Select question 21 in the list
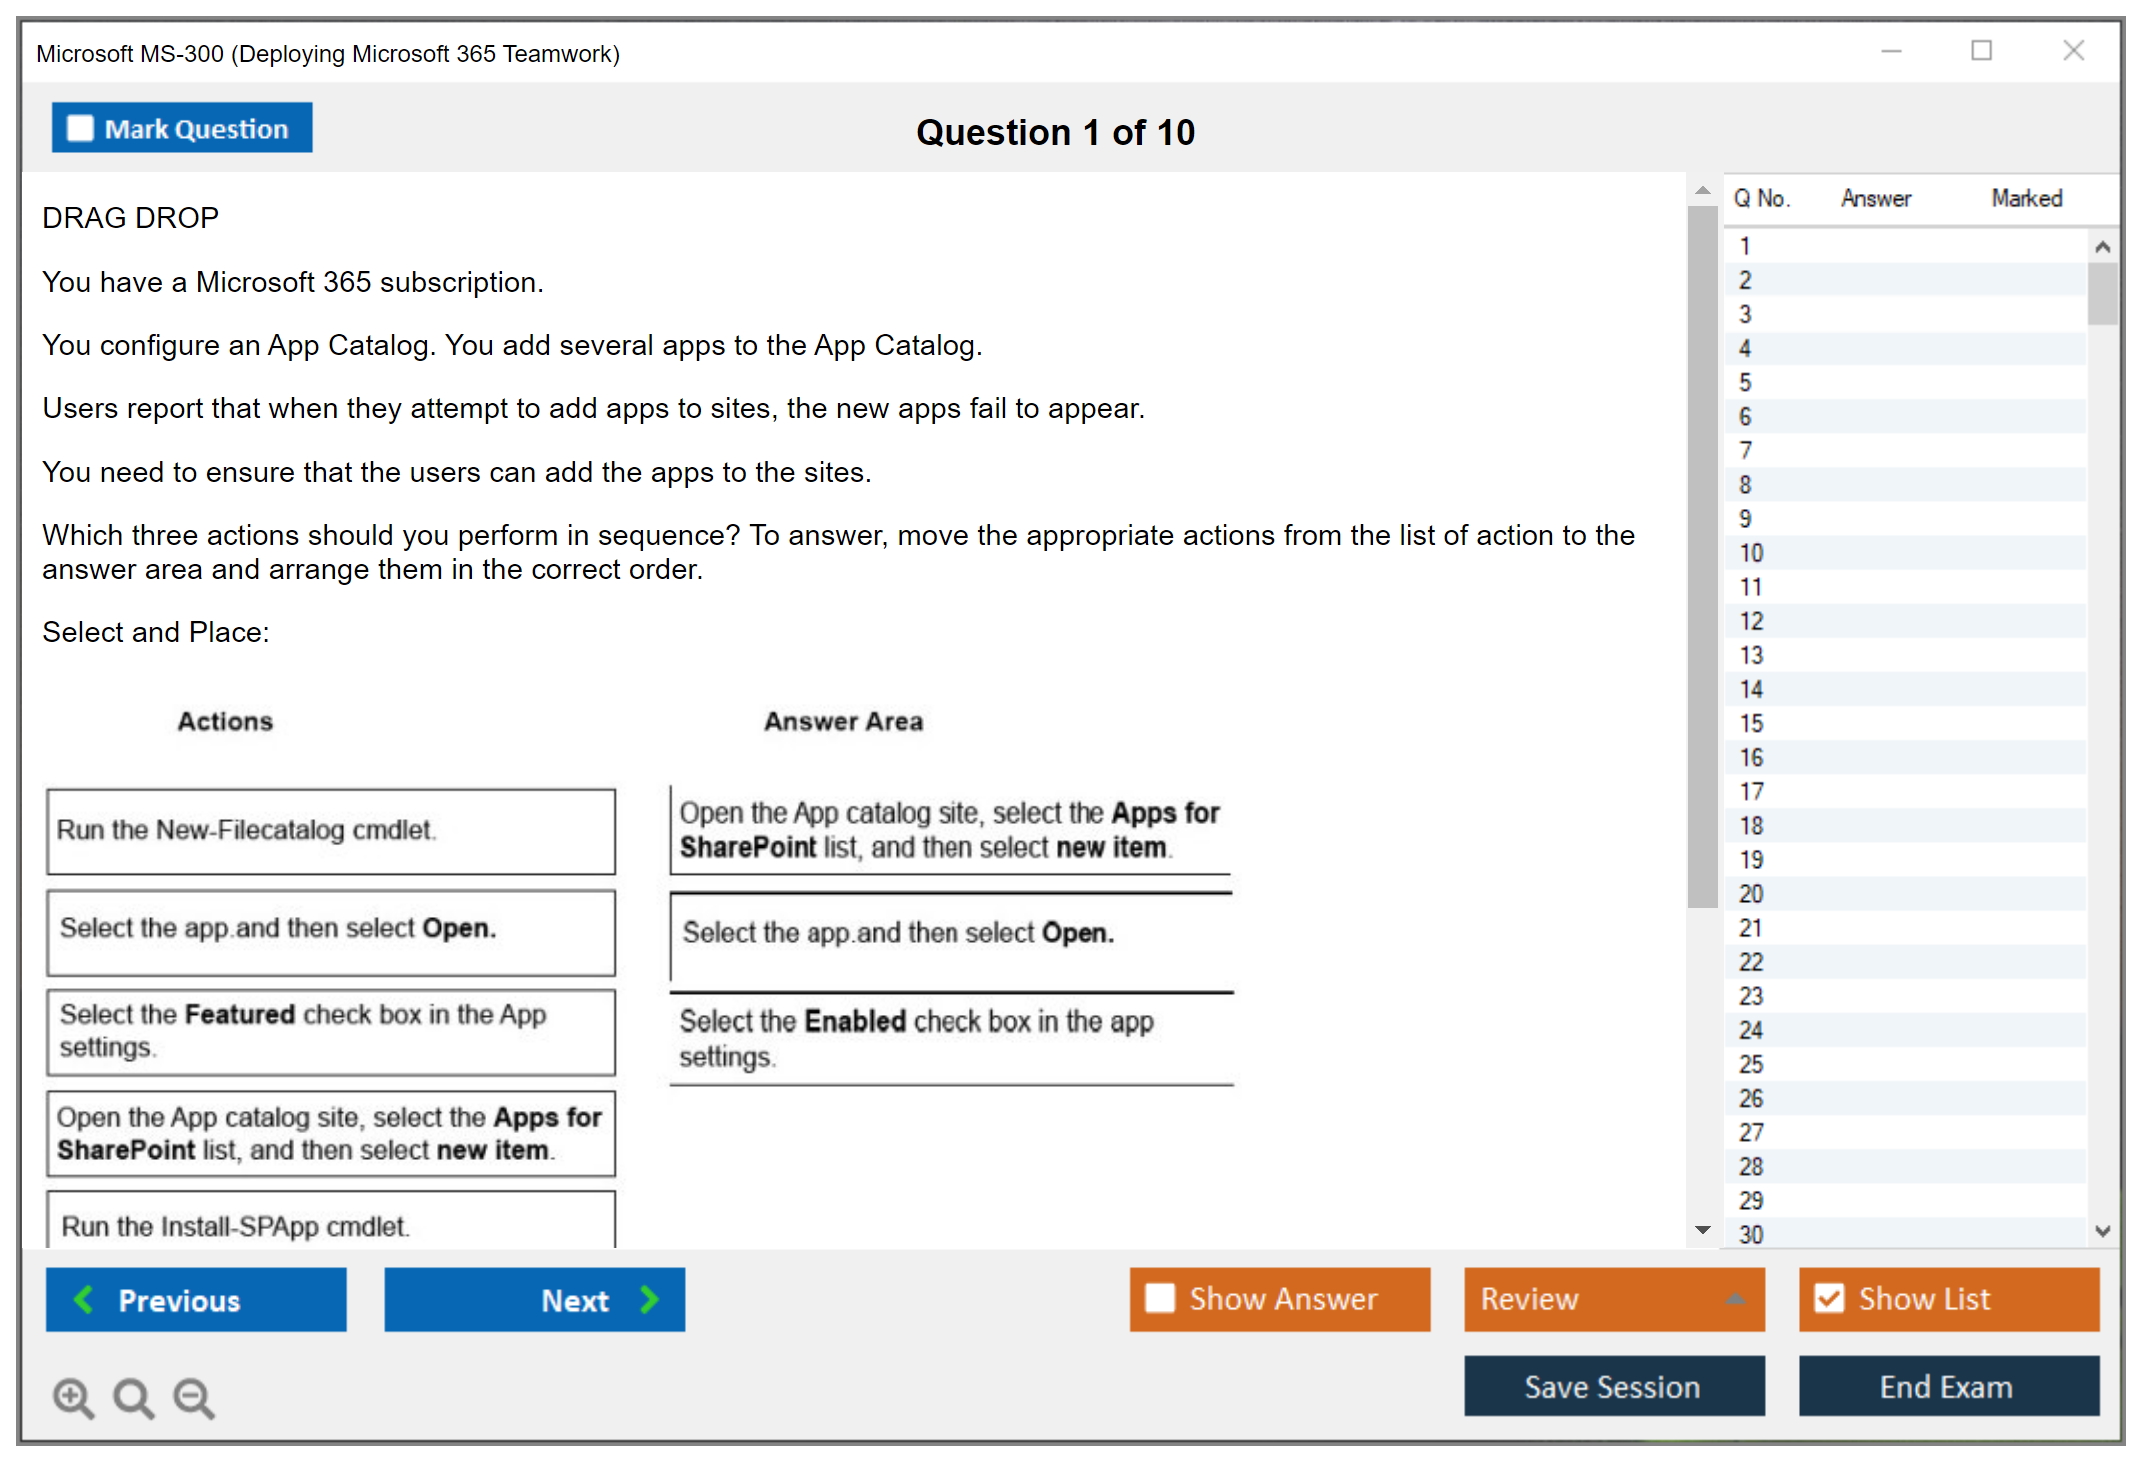Image resolution: width=2150 pixels, height=1470 pixels. tap(1751, 928)
